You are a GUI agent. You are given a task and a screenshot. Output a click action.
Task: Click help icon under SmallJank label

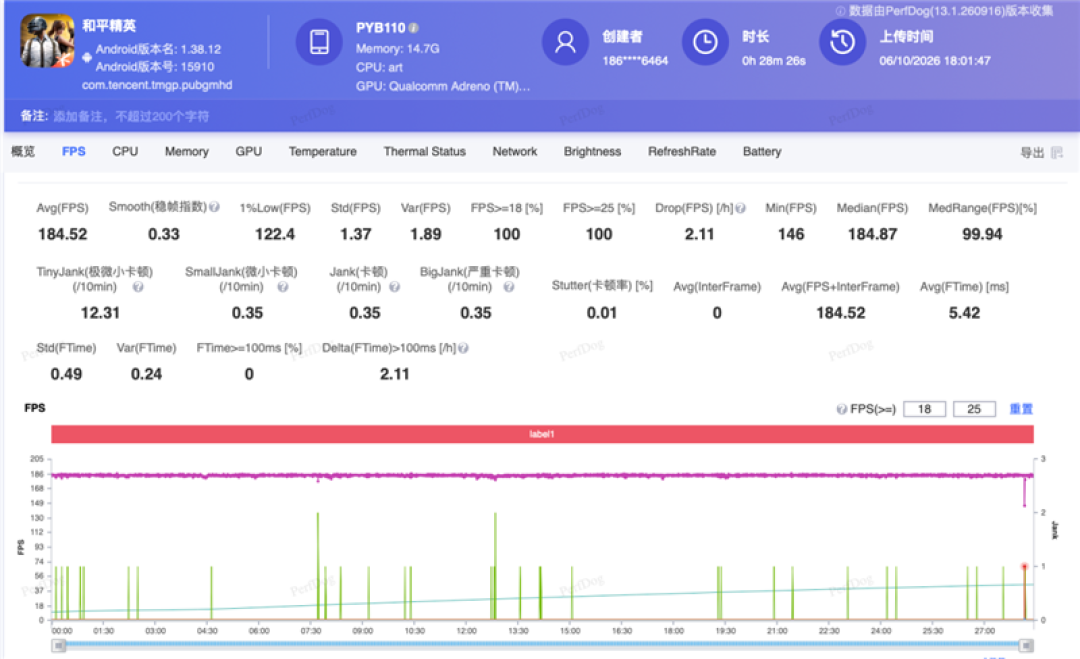pos(282,286)
